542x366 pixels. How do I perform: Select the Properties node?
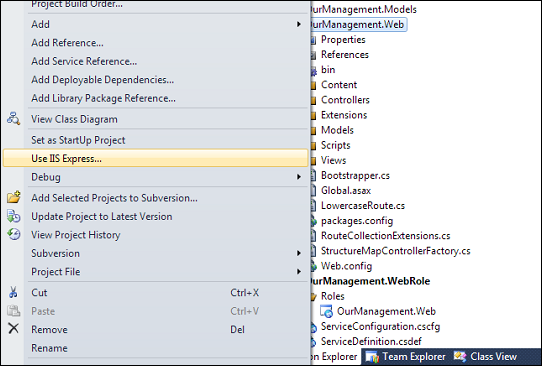[x=343, y=39]
